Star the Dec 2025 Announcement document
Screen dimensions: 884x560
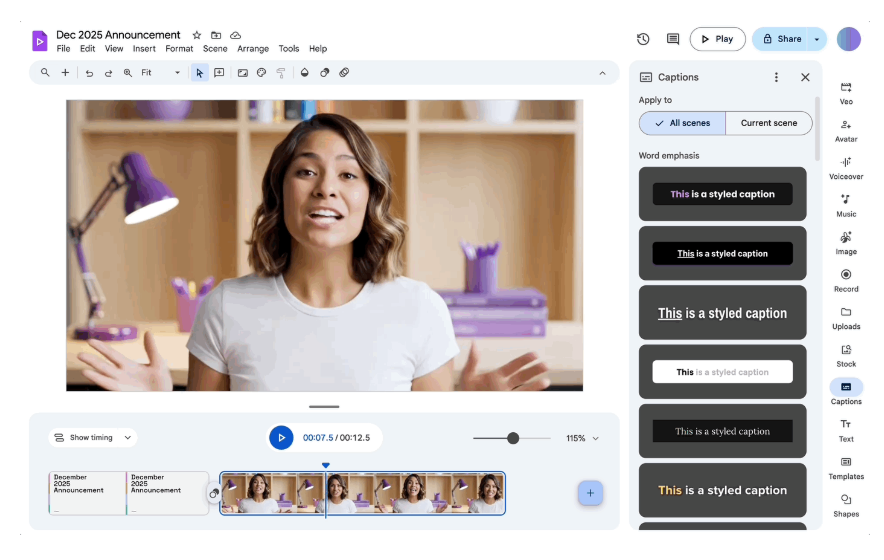196,35
